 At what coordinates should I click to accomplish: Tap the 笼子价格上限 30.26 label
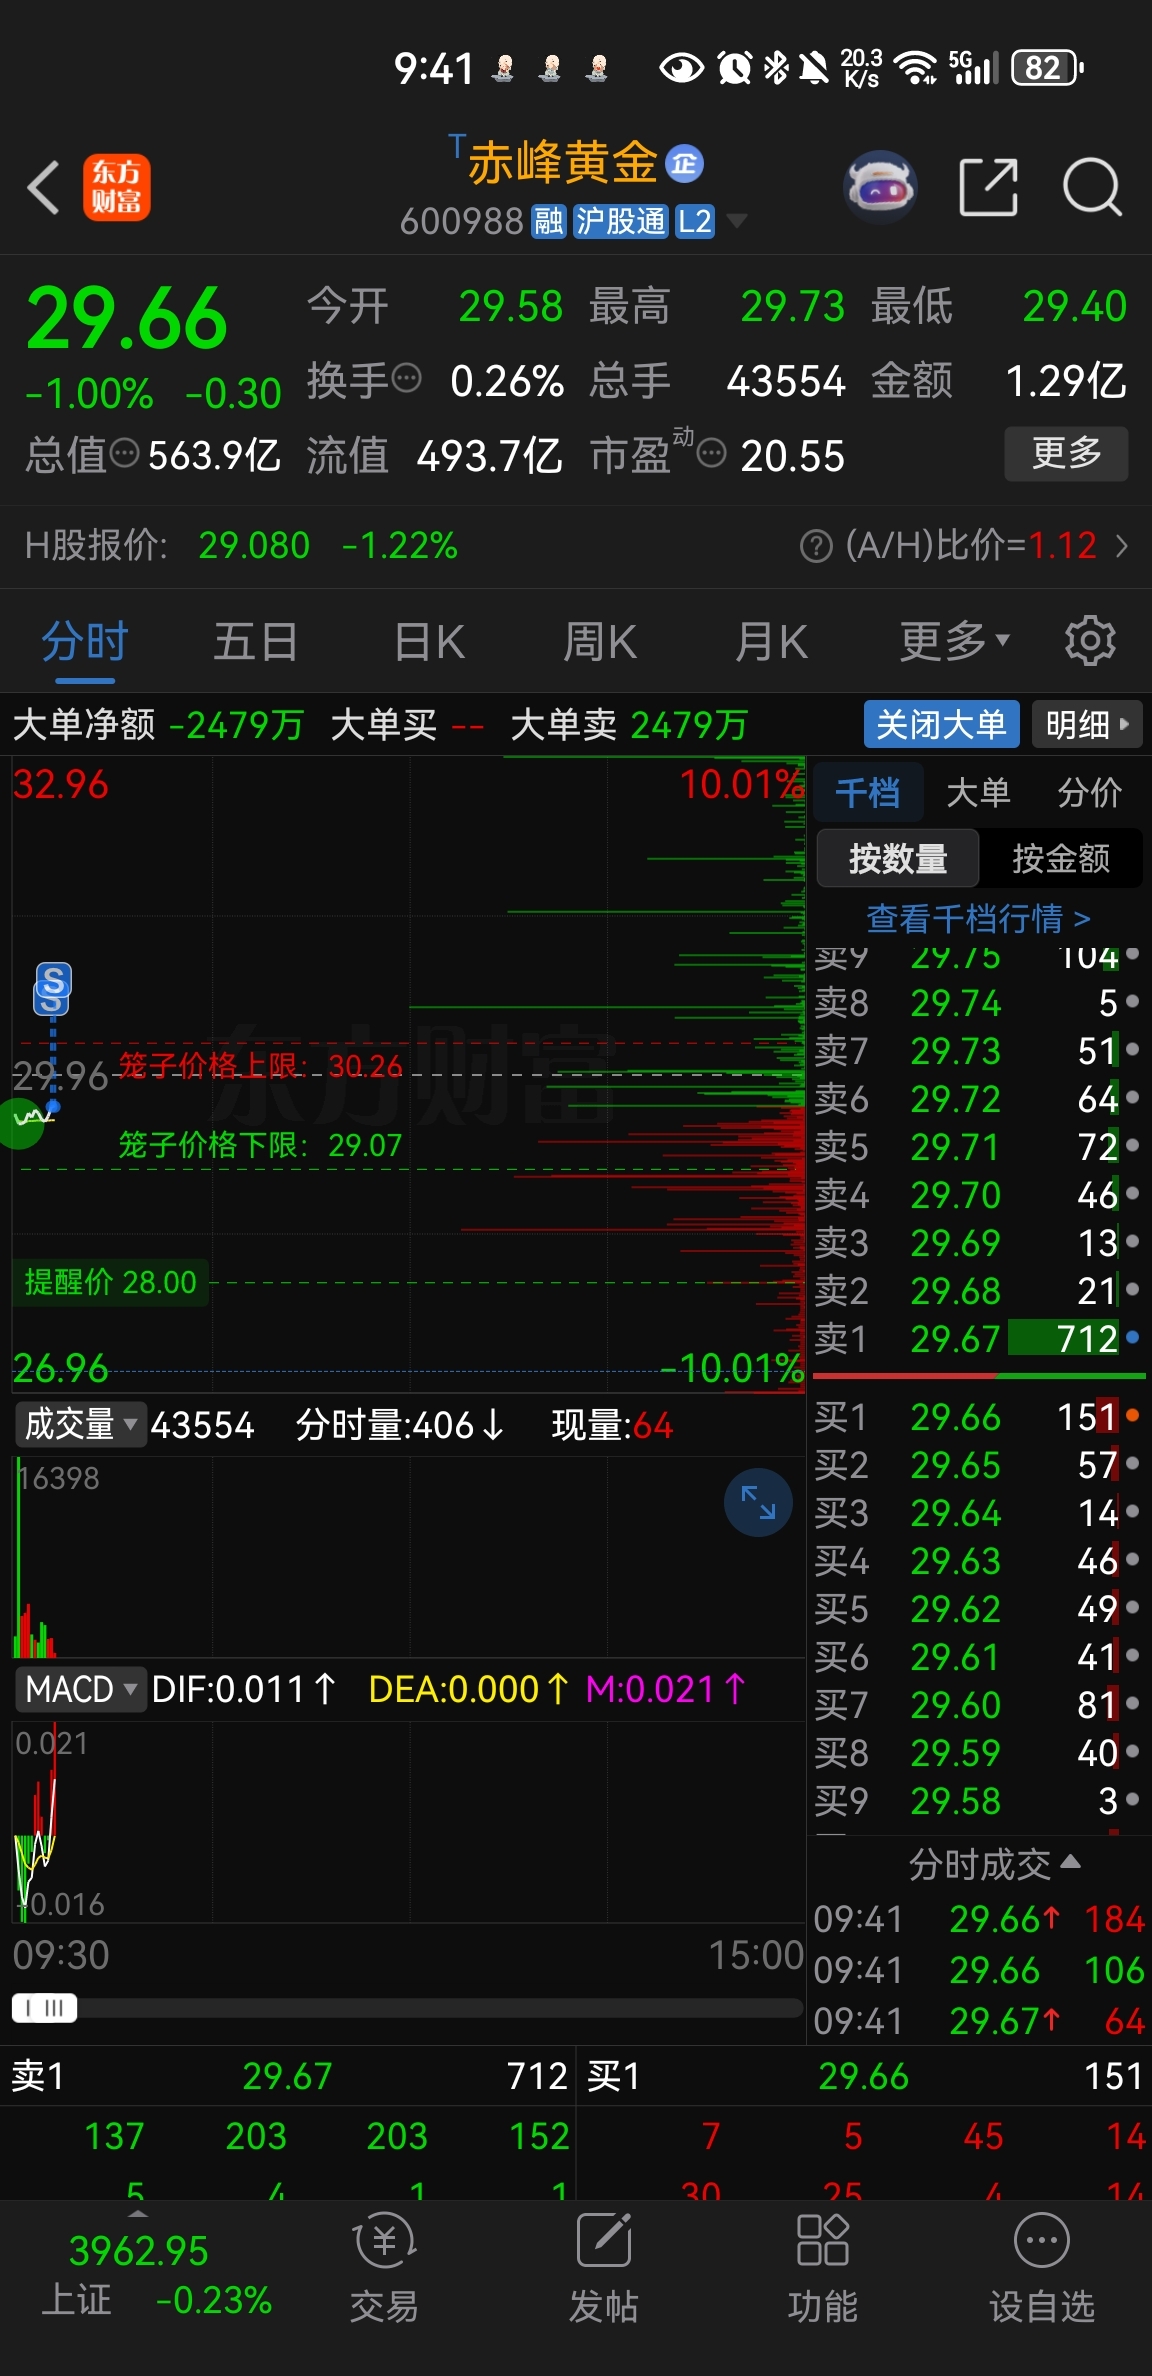(260, 1066)
